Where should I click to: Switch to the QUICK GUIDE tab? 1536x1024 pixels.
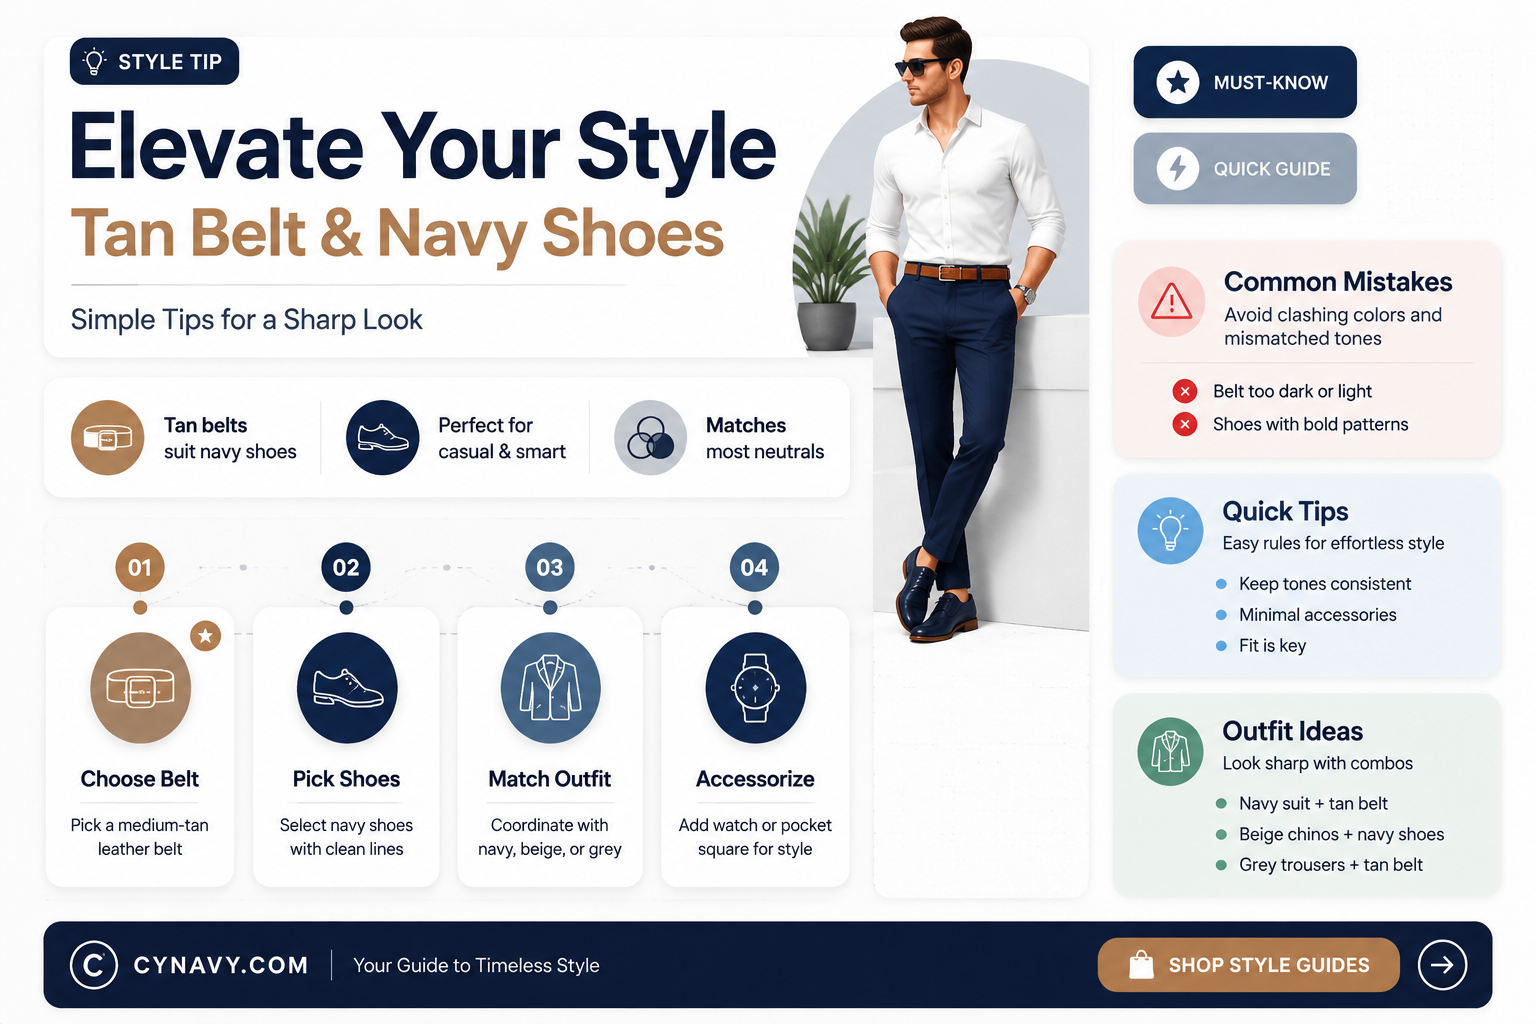1245,168
